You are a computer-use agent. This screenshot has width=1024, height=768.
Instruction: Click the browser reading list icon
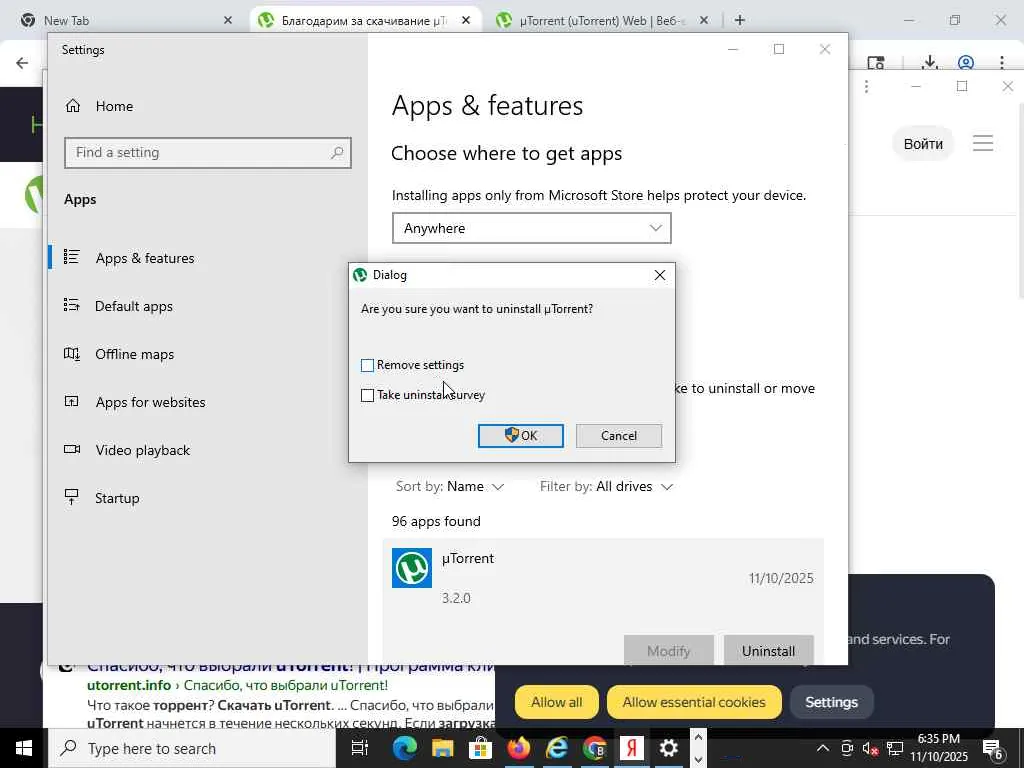(876, 63)
